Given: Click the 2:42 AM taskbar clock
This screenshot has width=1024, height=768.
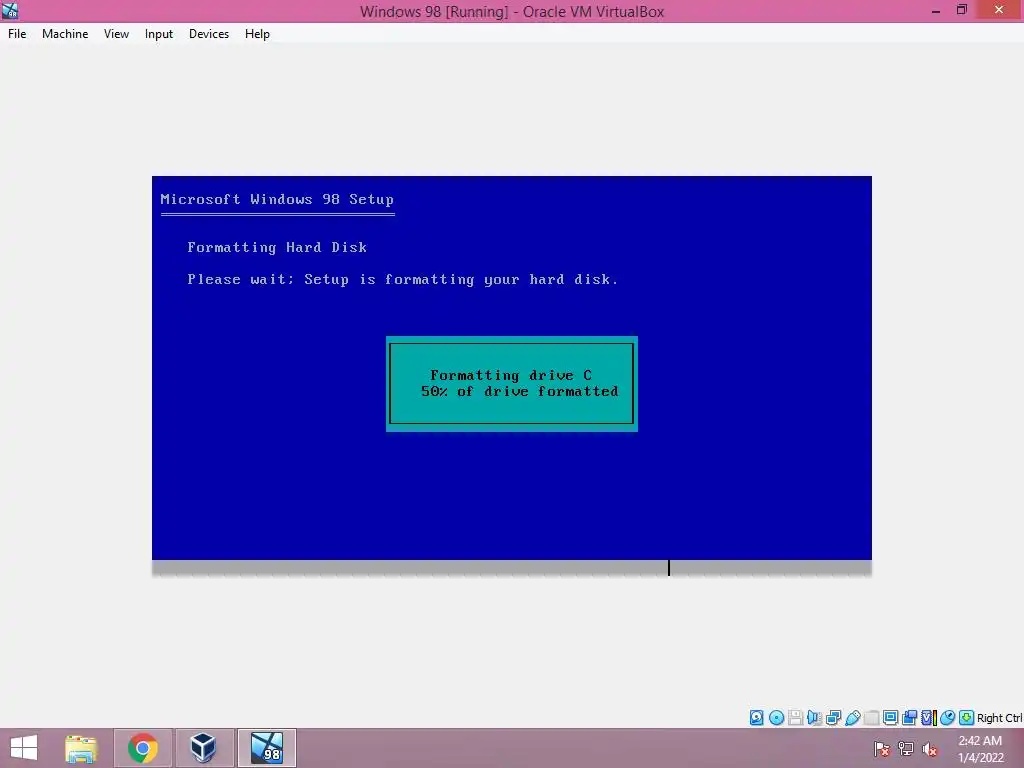Looking at the screenshot, I should pyautogui.click(x=980, y=741).
